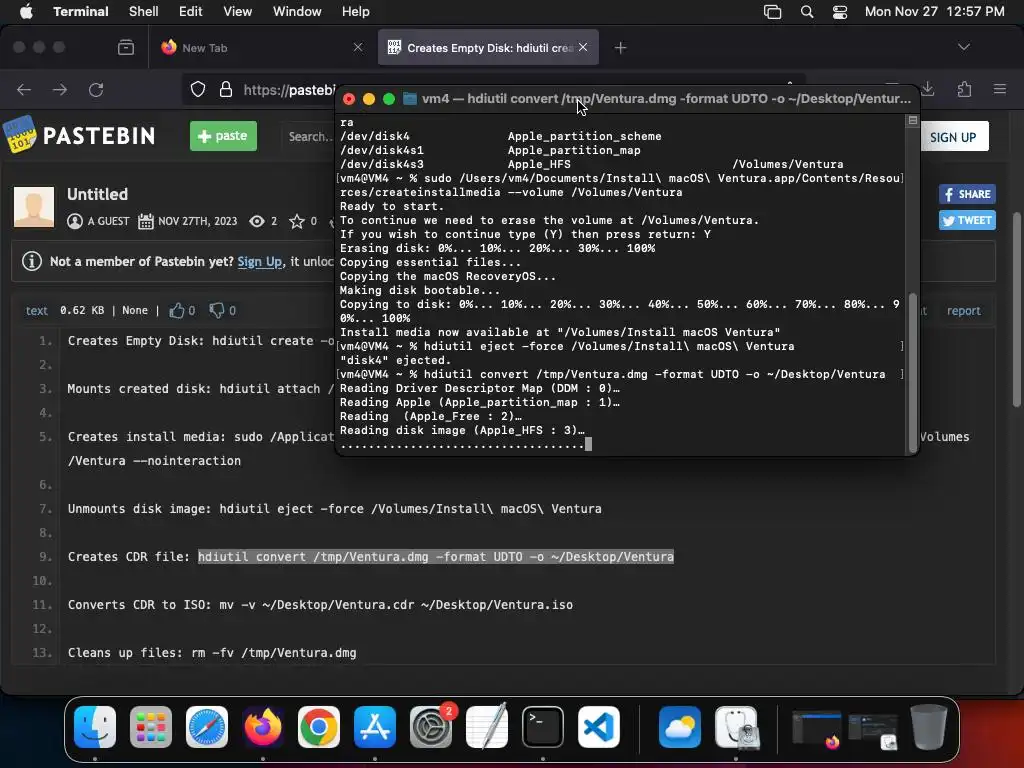The width and height of the screenshot is (1024, 768).
Task: Click the Firefox address bar URL
Action: pos(289,90)
